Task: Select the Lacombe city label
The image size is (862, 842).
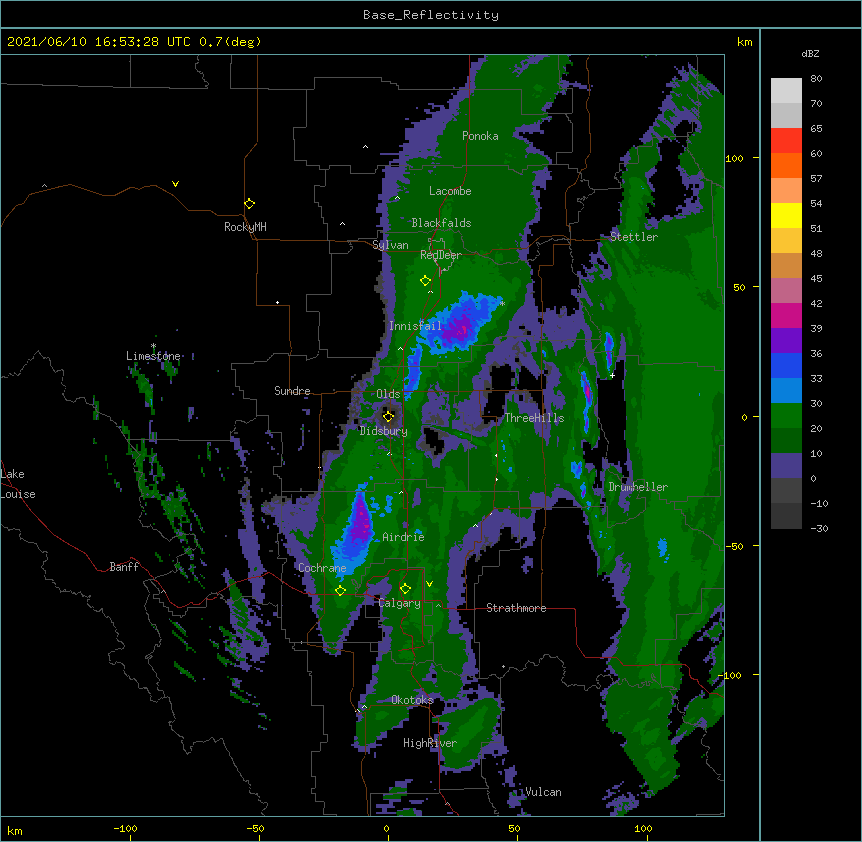Action: (x=450, y=191)
